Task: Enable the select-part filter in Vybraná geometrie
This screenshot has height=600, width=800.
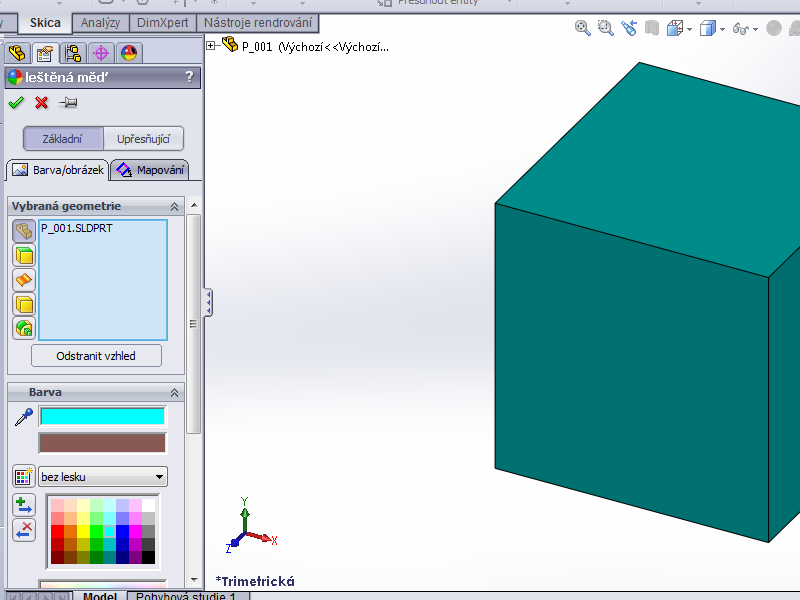Action: click(x=24, y=231)
